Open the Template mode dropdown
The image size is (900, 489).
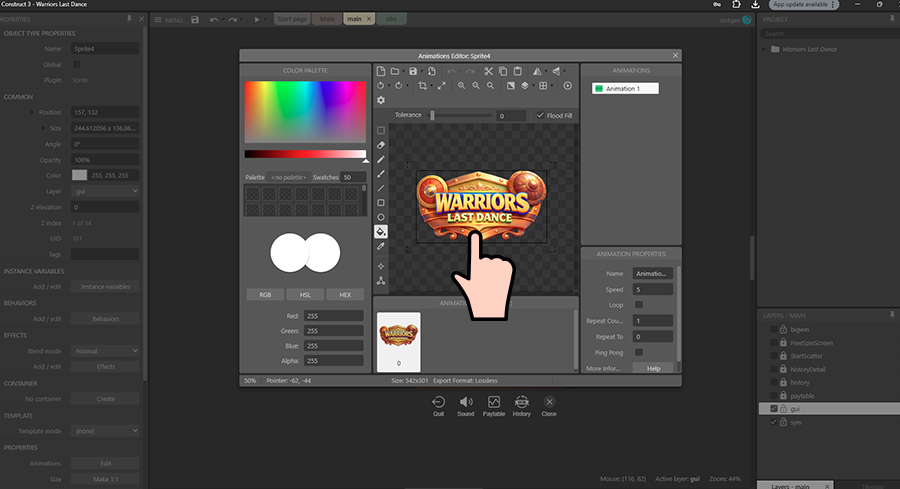click(105, 431)
